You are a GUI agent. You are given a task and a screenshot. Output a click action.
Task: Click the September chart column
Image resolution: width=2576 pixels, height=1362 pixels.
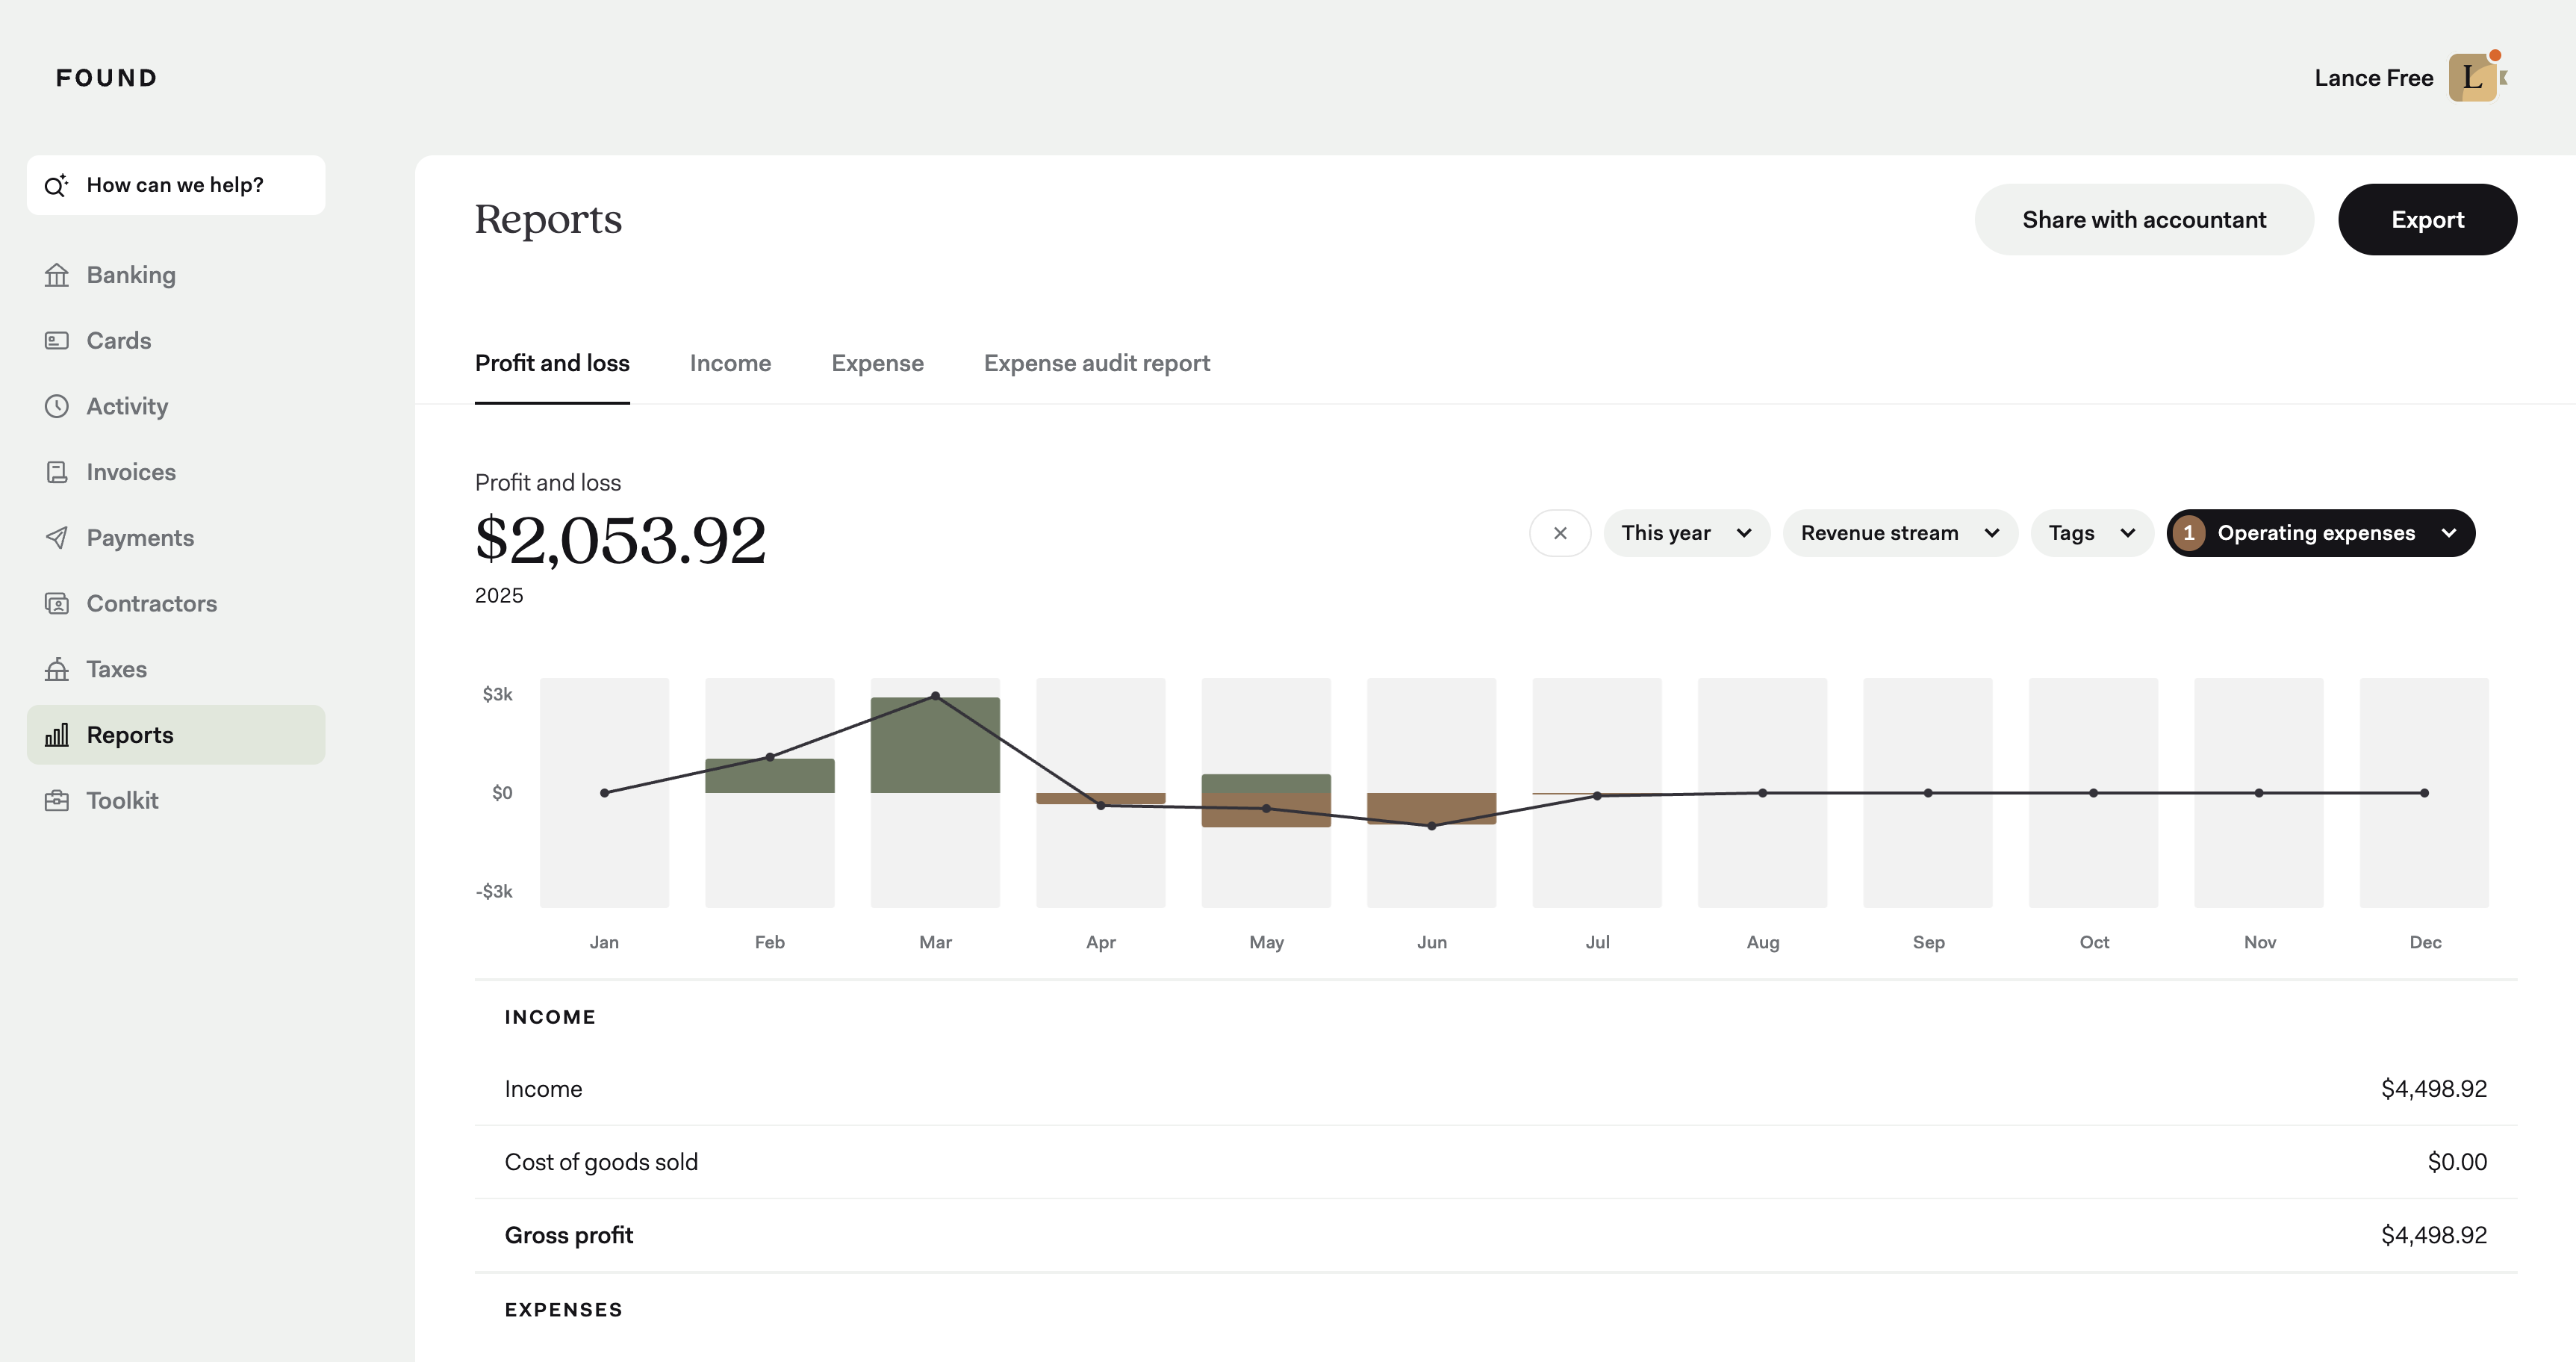click(1928, 793)
